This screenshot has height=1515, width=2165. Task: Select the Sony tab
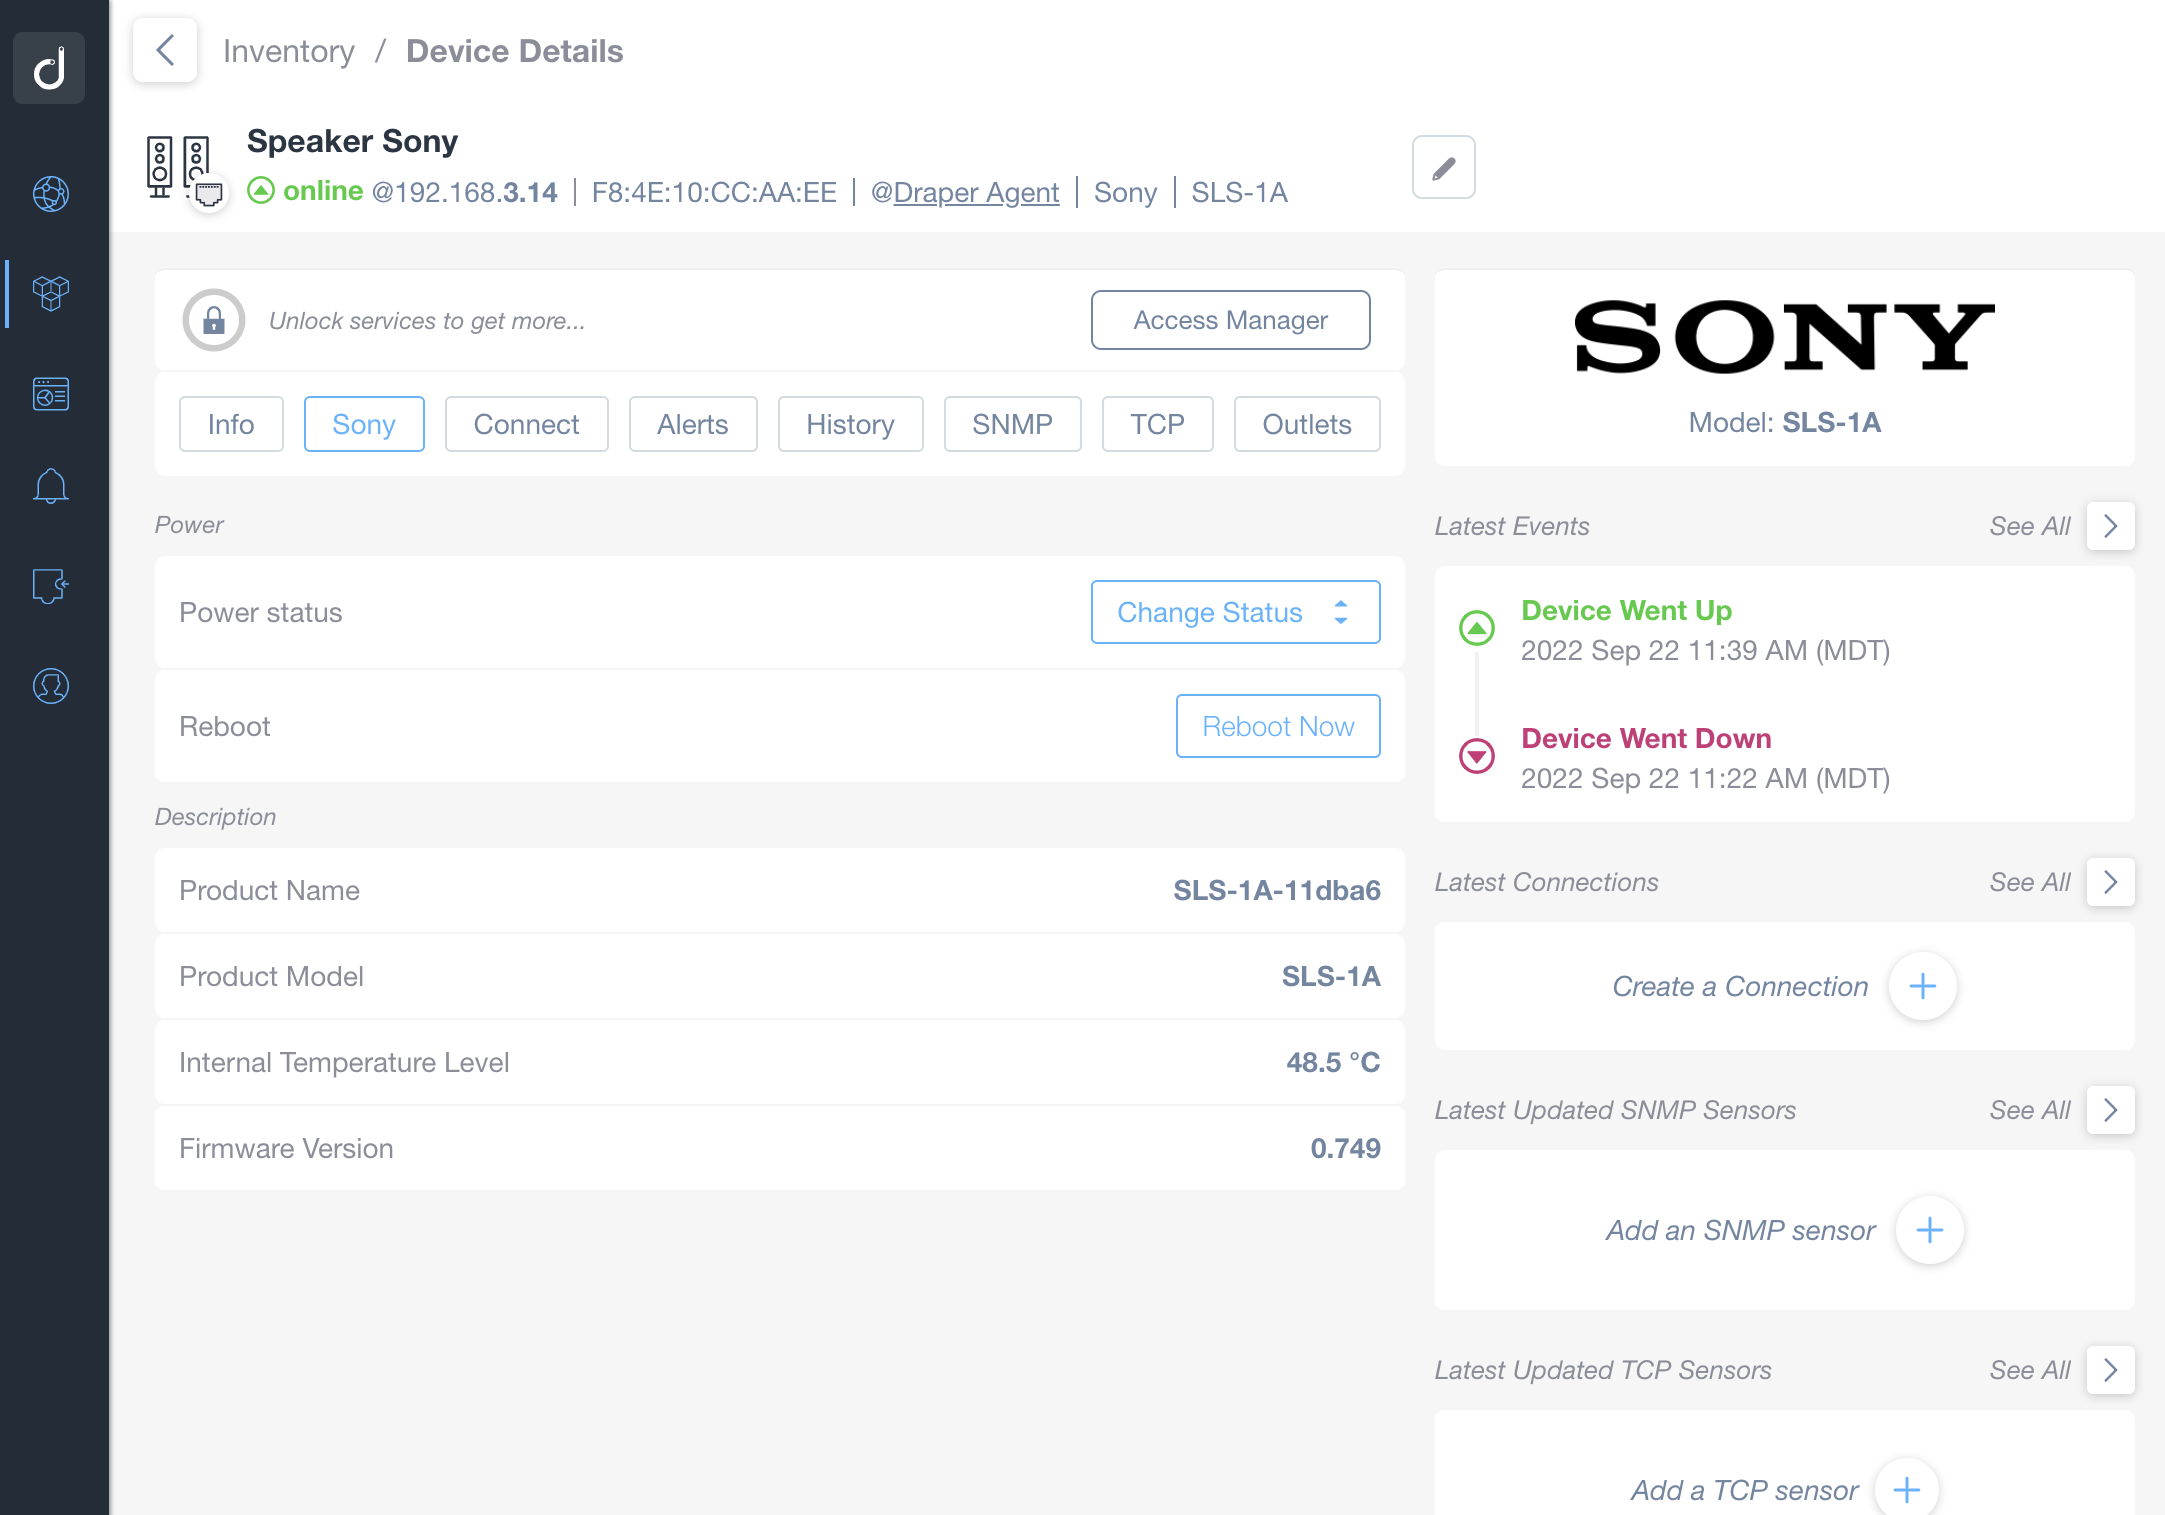pyautogui.click(x=364, y=424)
